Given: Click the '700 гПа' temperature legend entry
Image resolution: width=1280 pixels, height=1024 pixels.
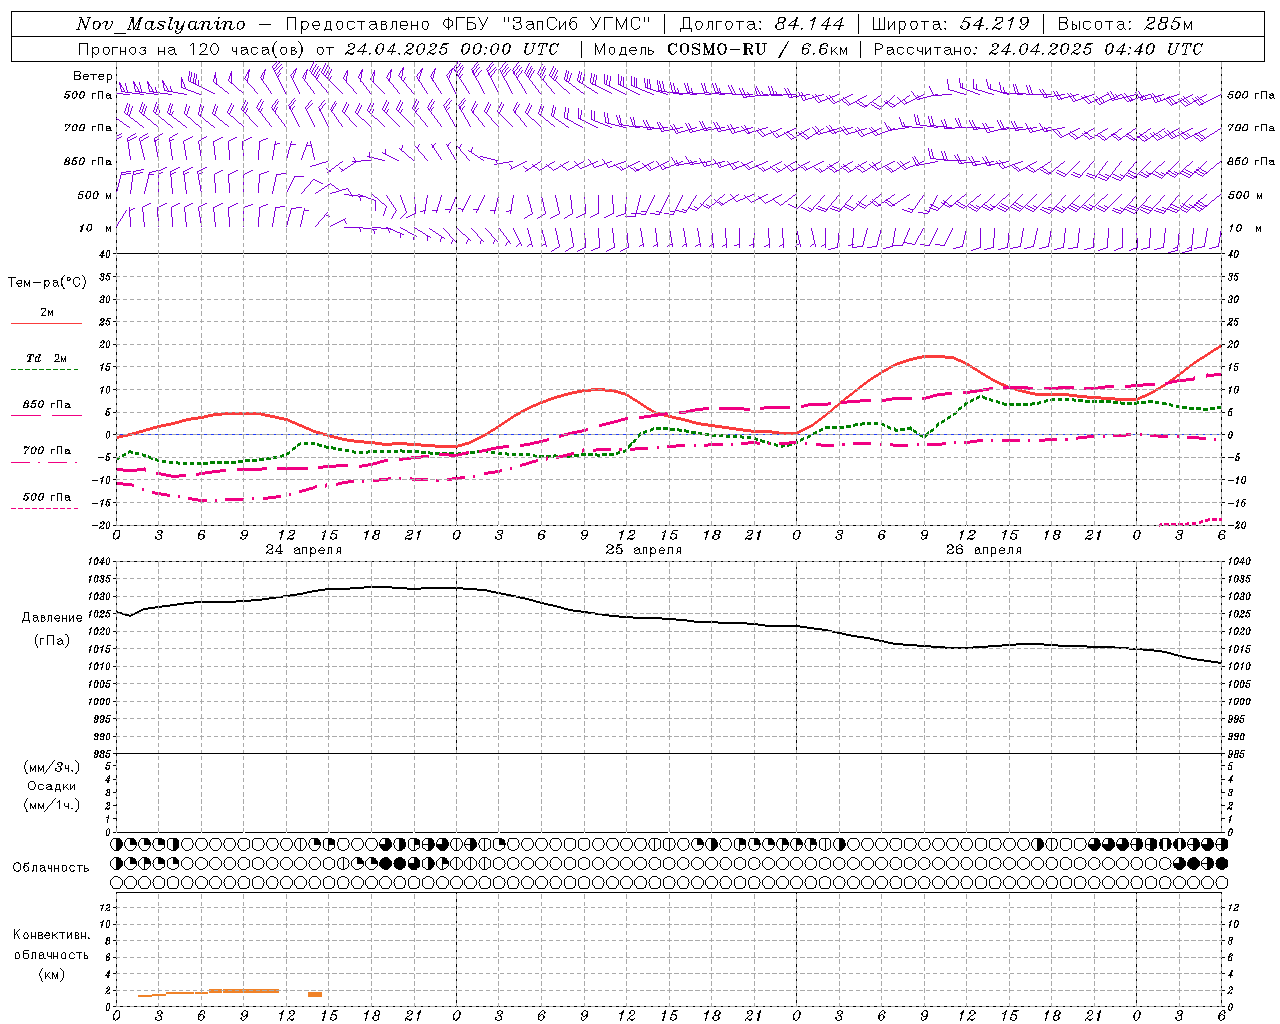Looking at the screenshot, I should pos(47,451).
